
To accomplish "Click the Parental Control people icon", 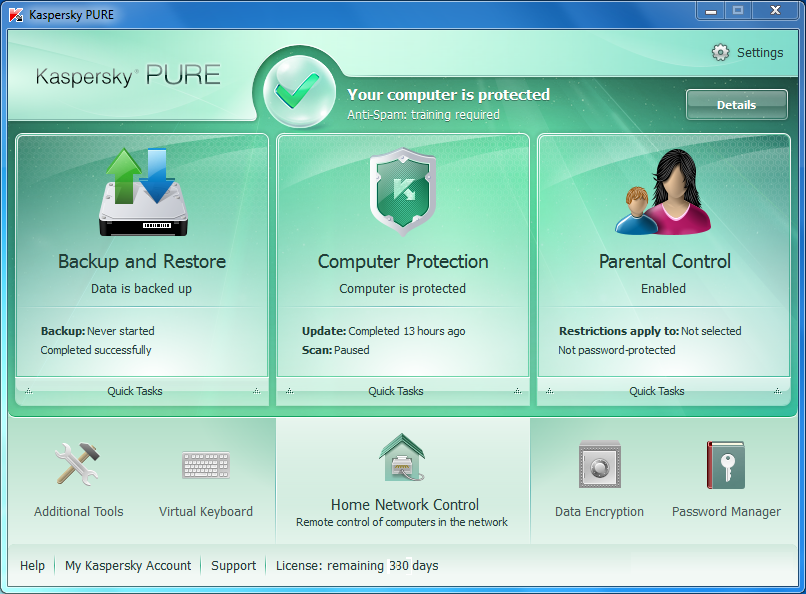I will tap(664, 192).
